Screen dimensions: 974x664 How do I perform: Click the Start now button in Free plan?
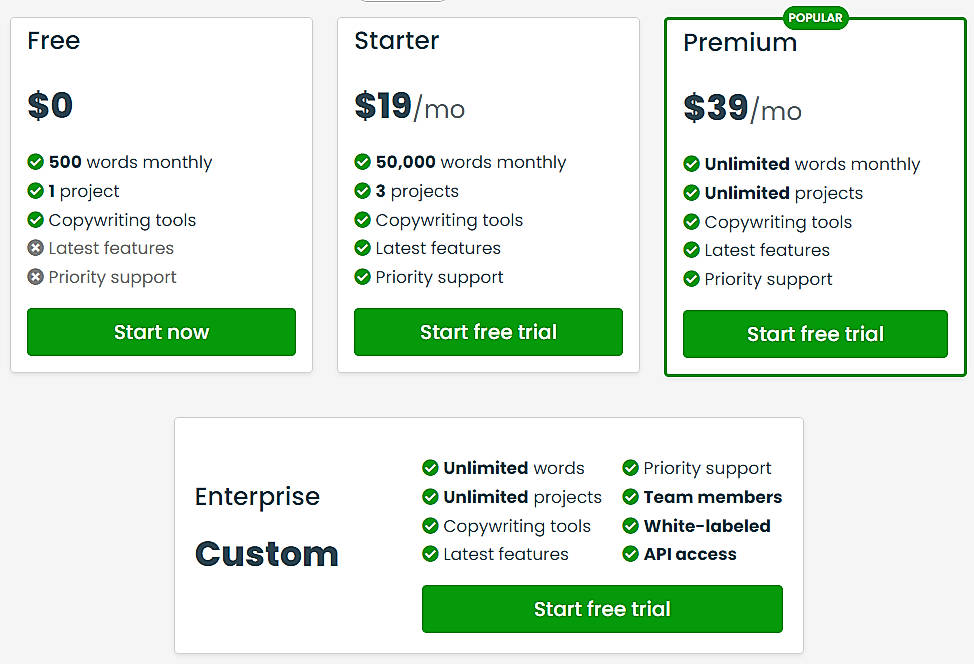(161, 332)
